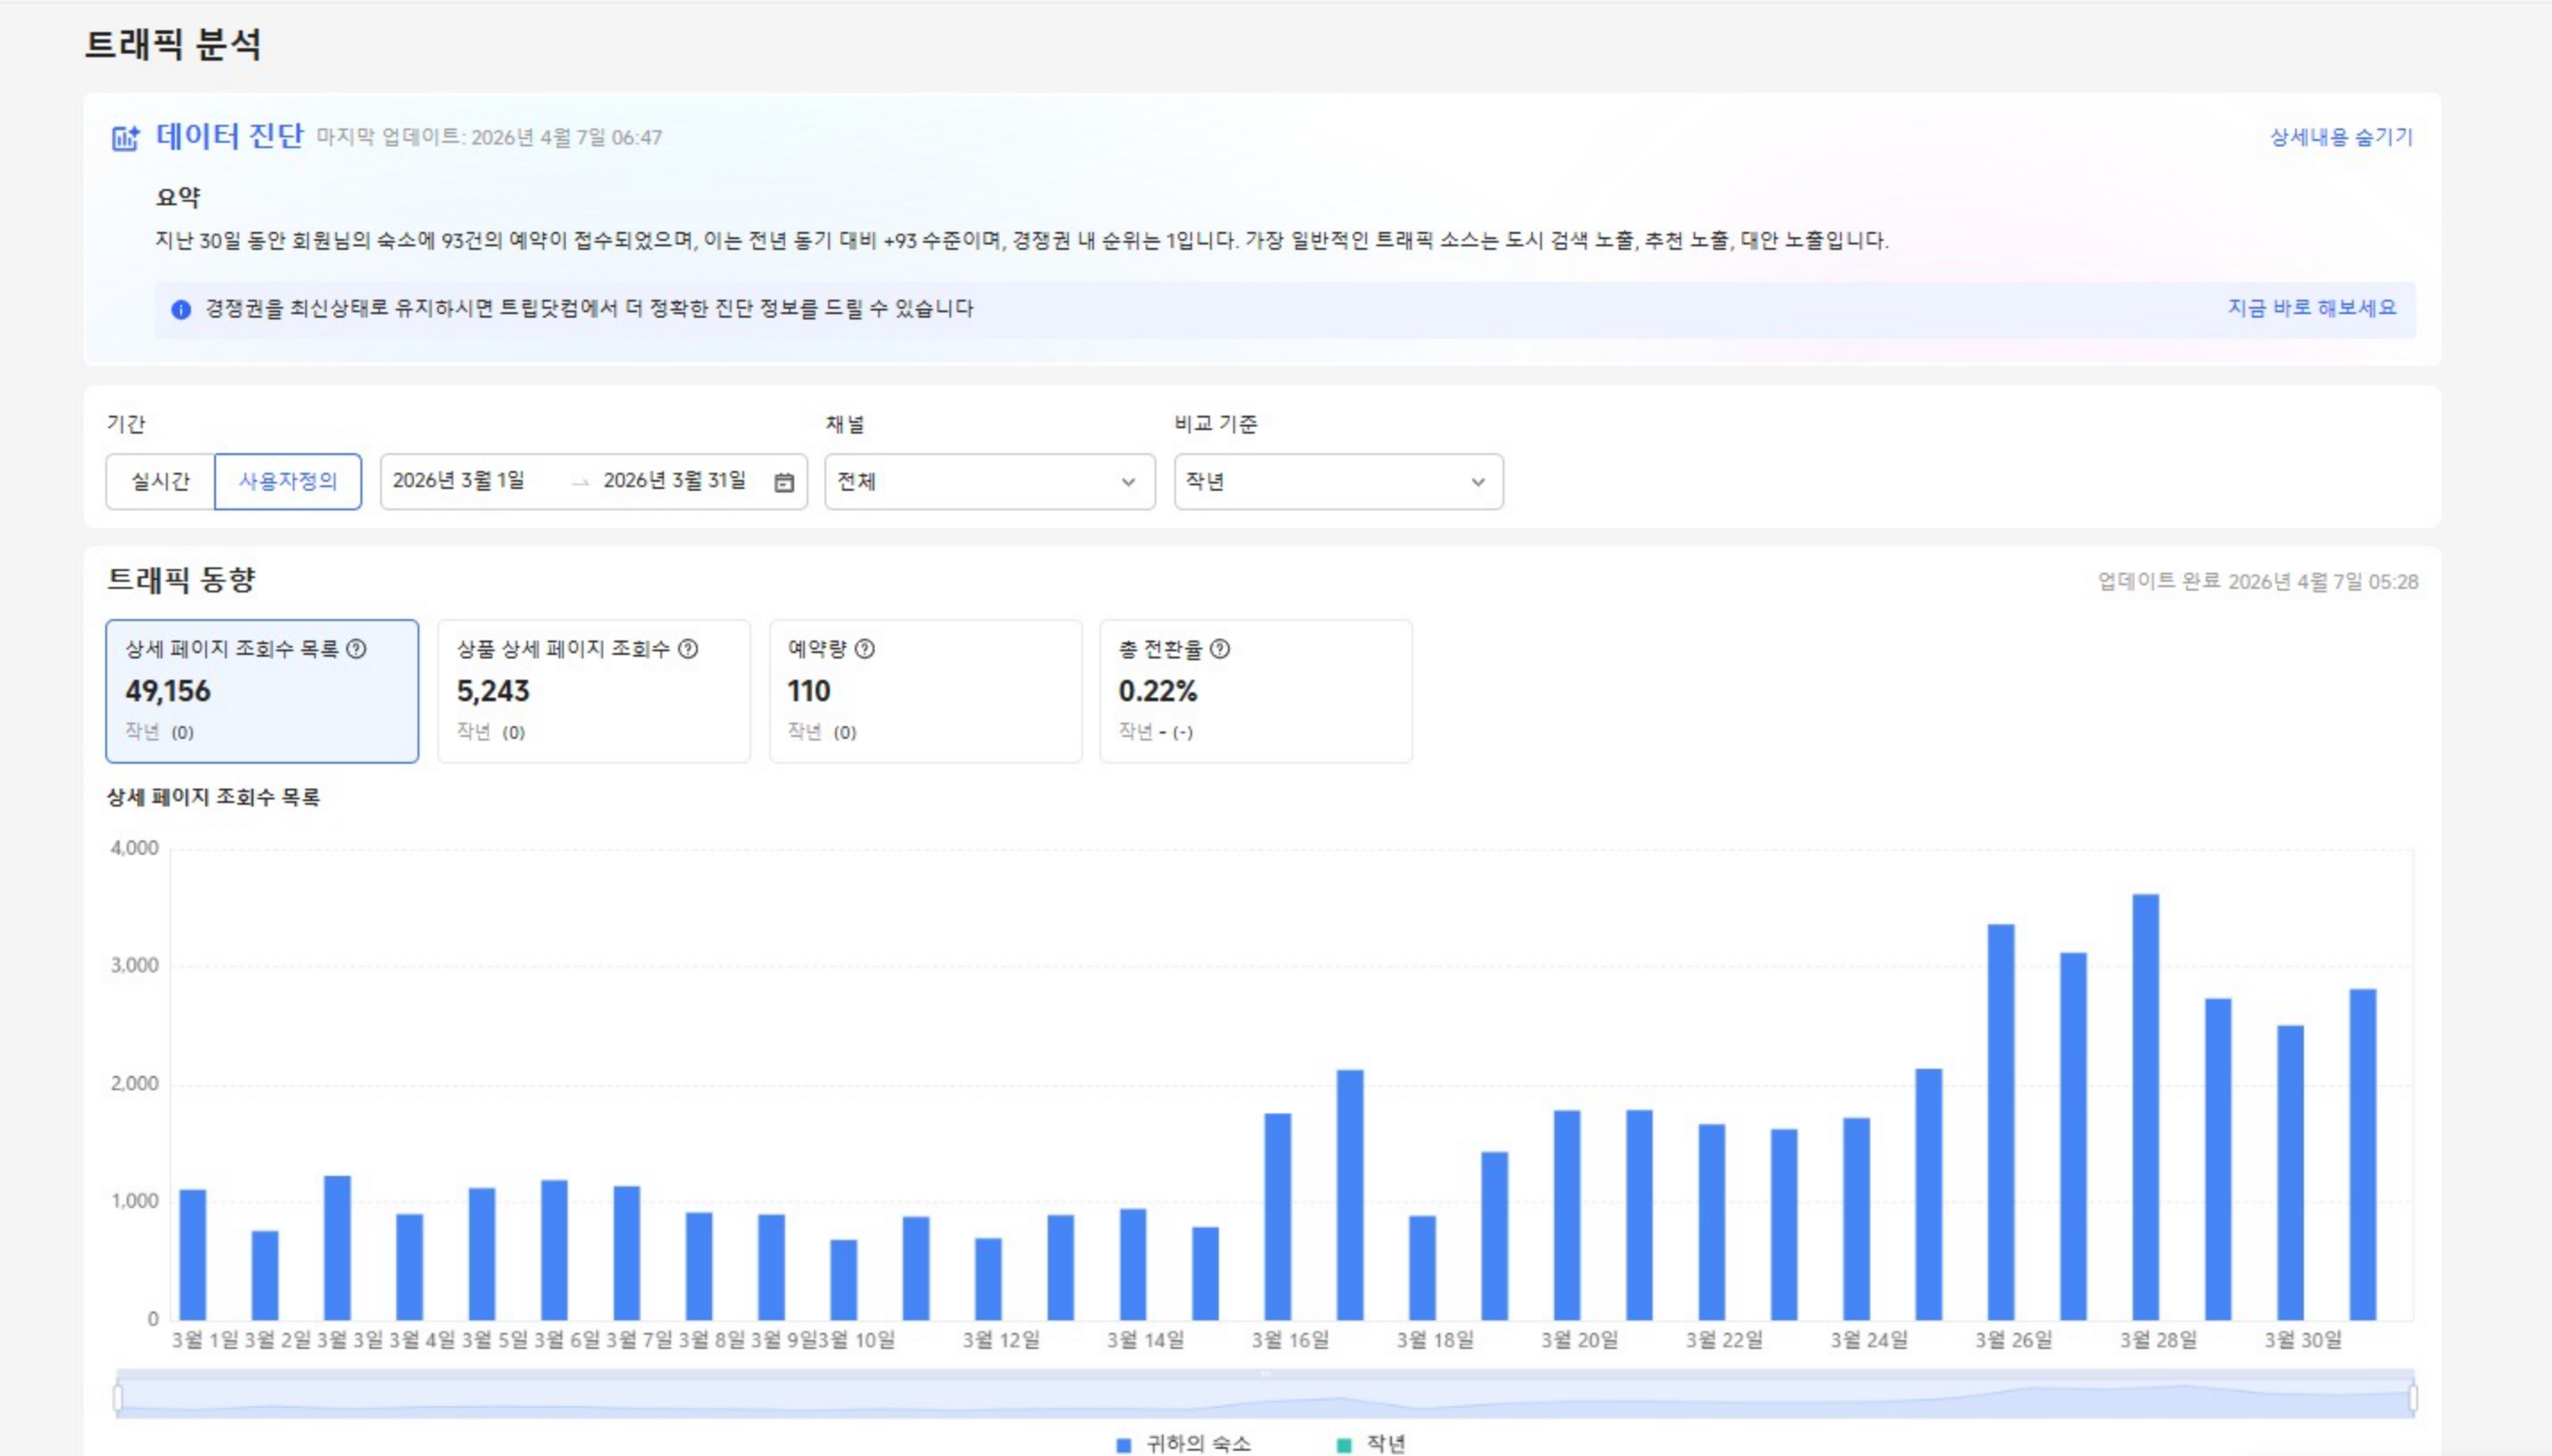2552x1456 pixels.
Task: Click the 3월 10일 bar in the chart
Action: tap(844, 1280)
